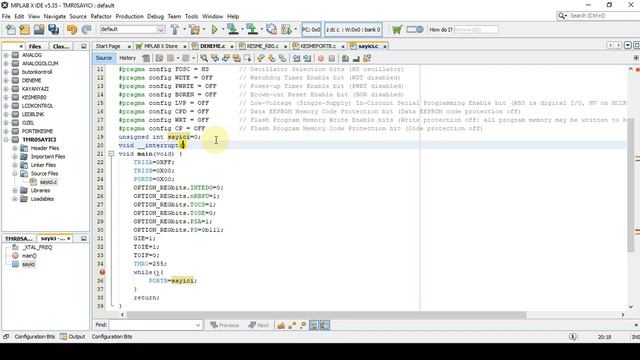Switch to the Start Page tab

pos(108,46)
